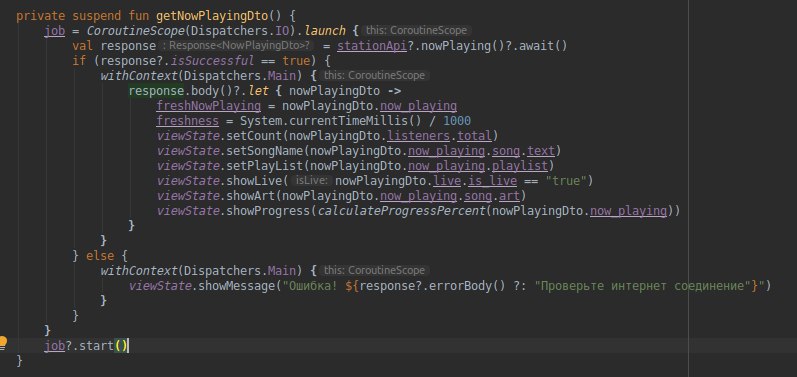Click the errorBody() call

click(x=467, y=286)
